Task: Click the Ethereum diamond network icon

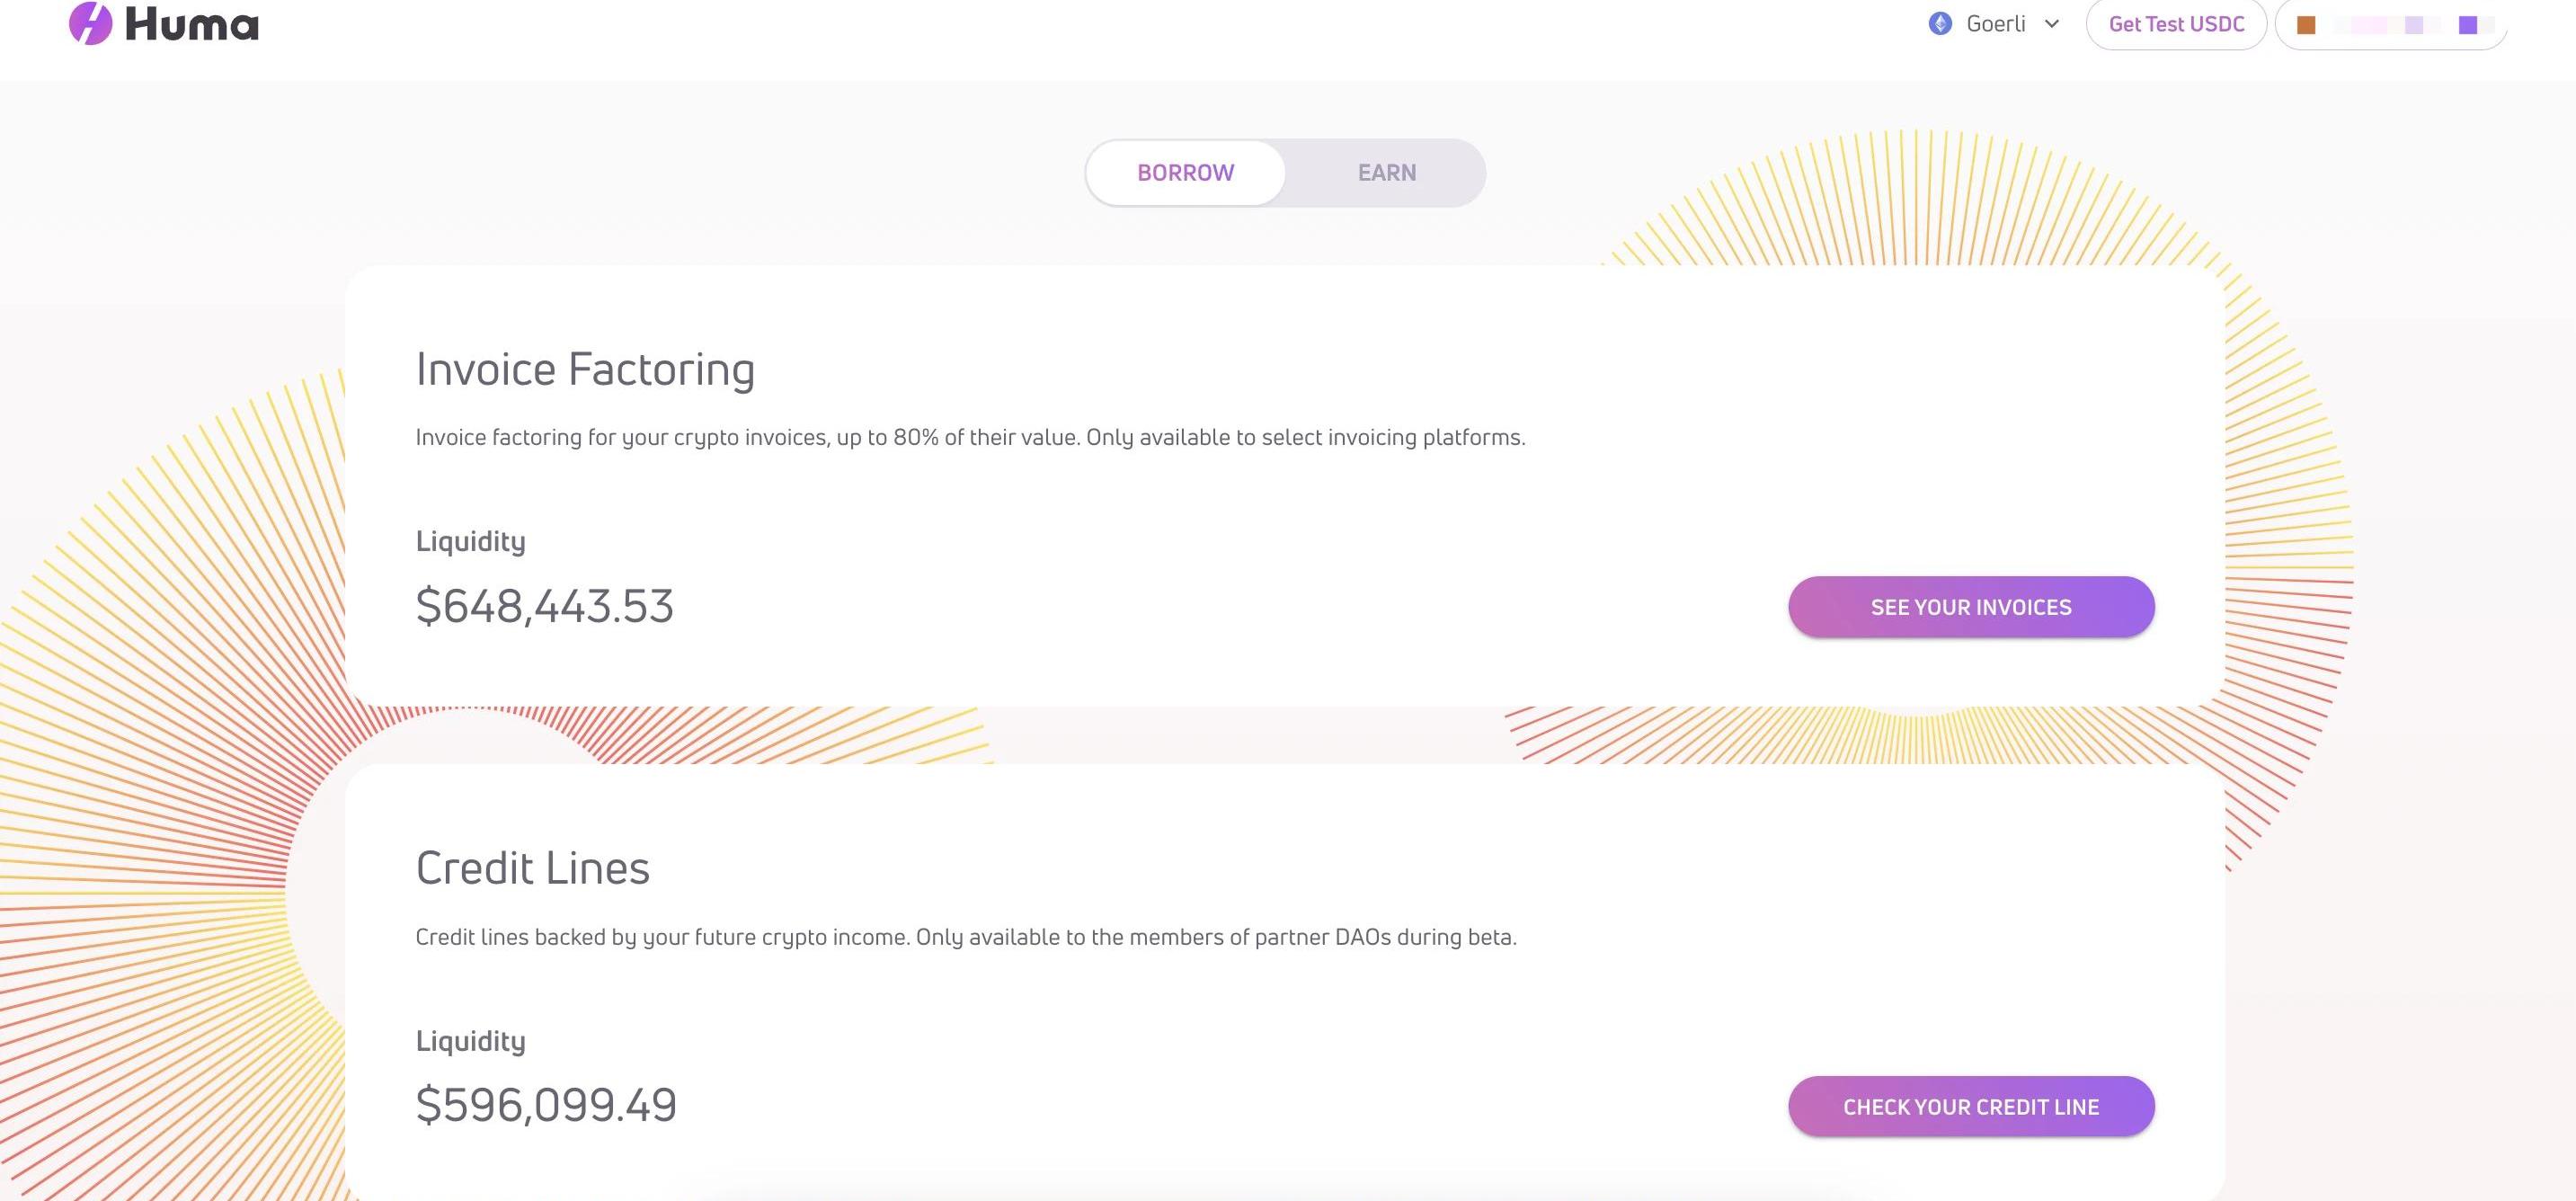Action: click(x=1940, y=24)
